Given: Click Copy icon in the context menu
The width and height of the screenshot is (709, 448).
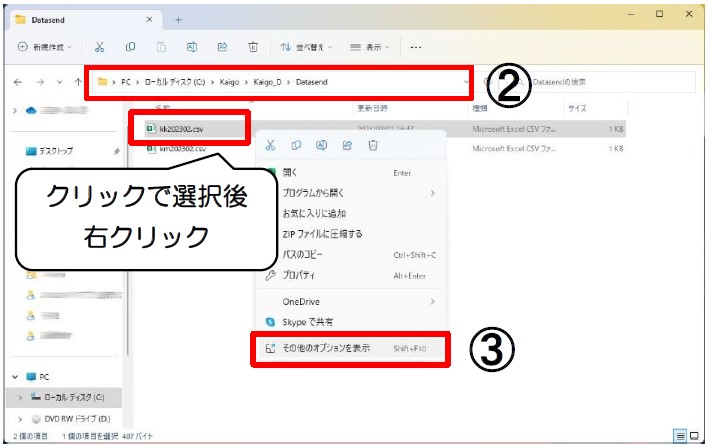Looking at the screenshot, I should tap(296, 145).
